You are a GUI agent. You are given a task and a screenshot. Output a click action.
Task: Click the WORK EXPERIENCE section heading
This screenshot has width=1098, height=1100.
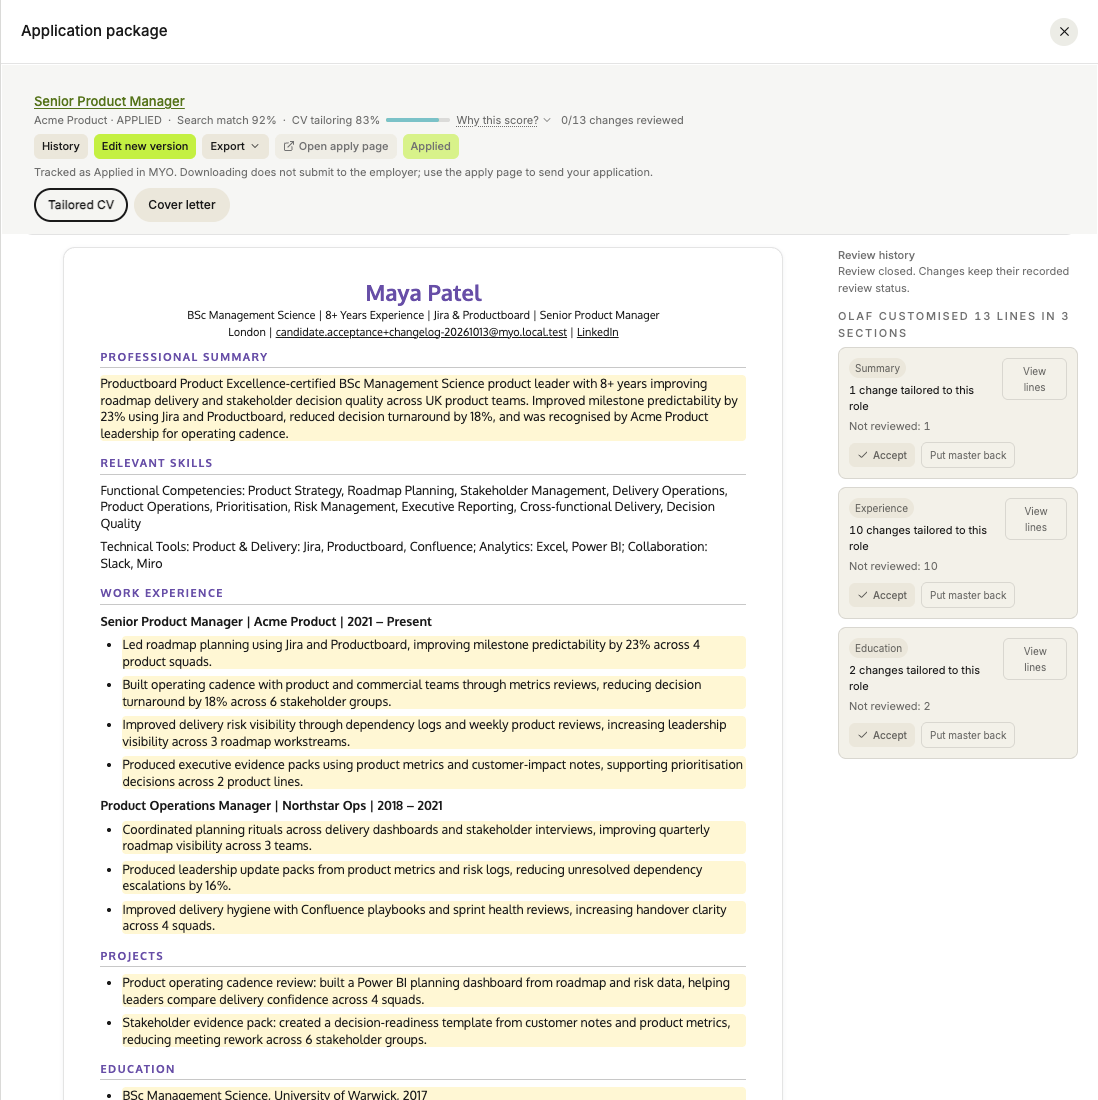pyautogui.click(x=161, y=593)
